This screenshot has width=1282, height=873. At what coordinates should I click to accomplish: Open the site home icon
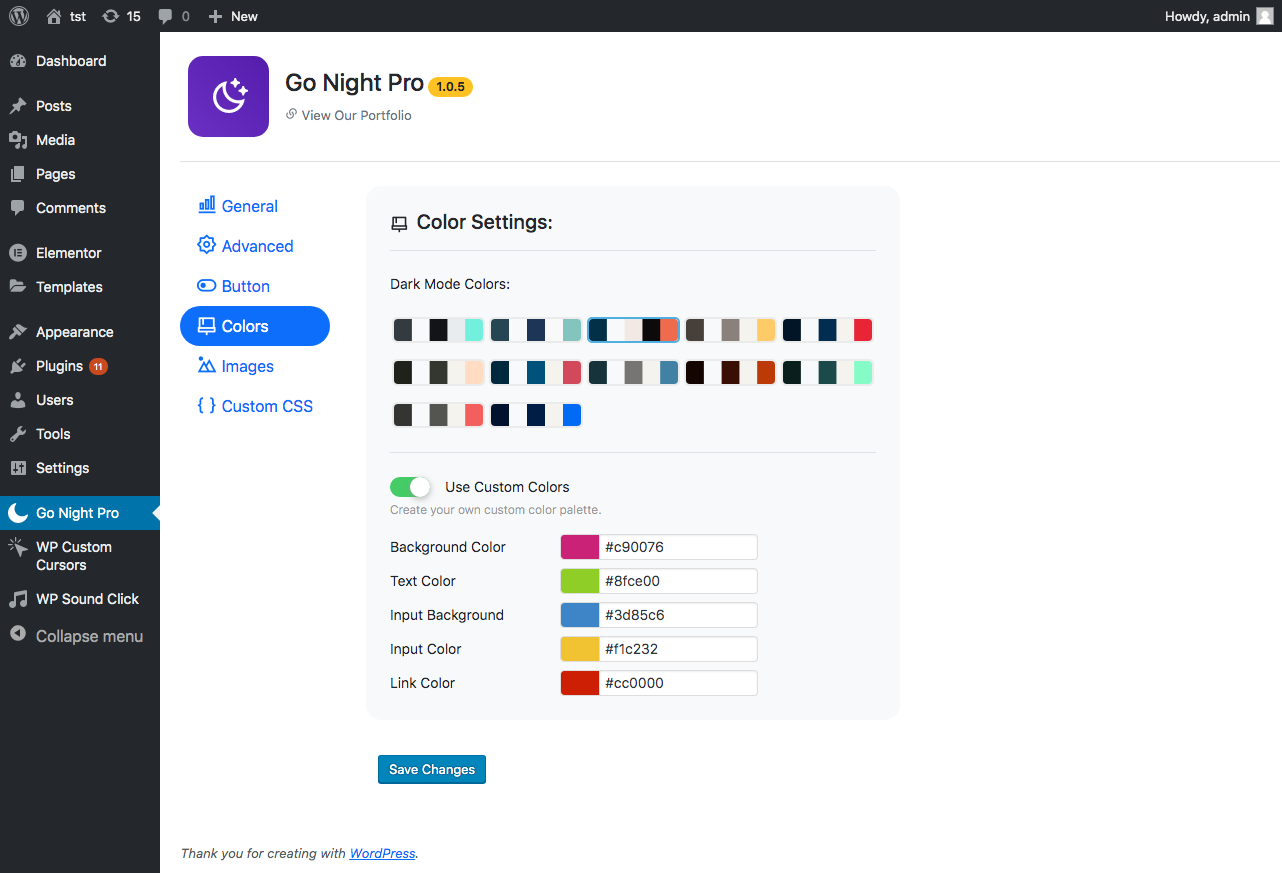[x=54, y=17]
